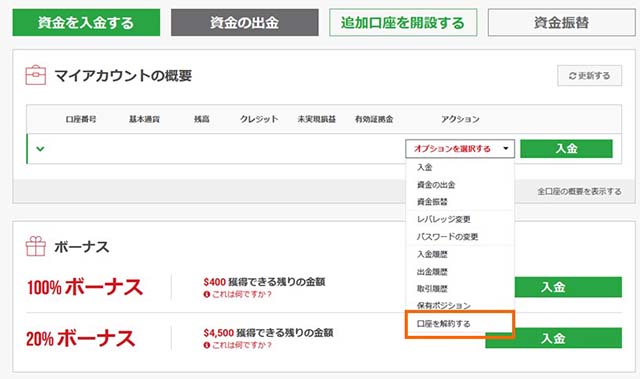Click the info icon under $4,500 bonus text
This screenshot has width=640, height=379.
[207, 345]
